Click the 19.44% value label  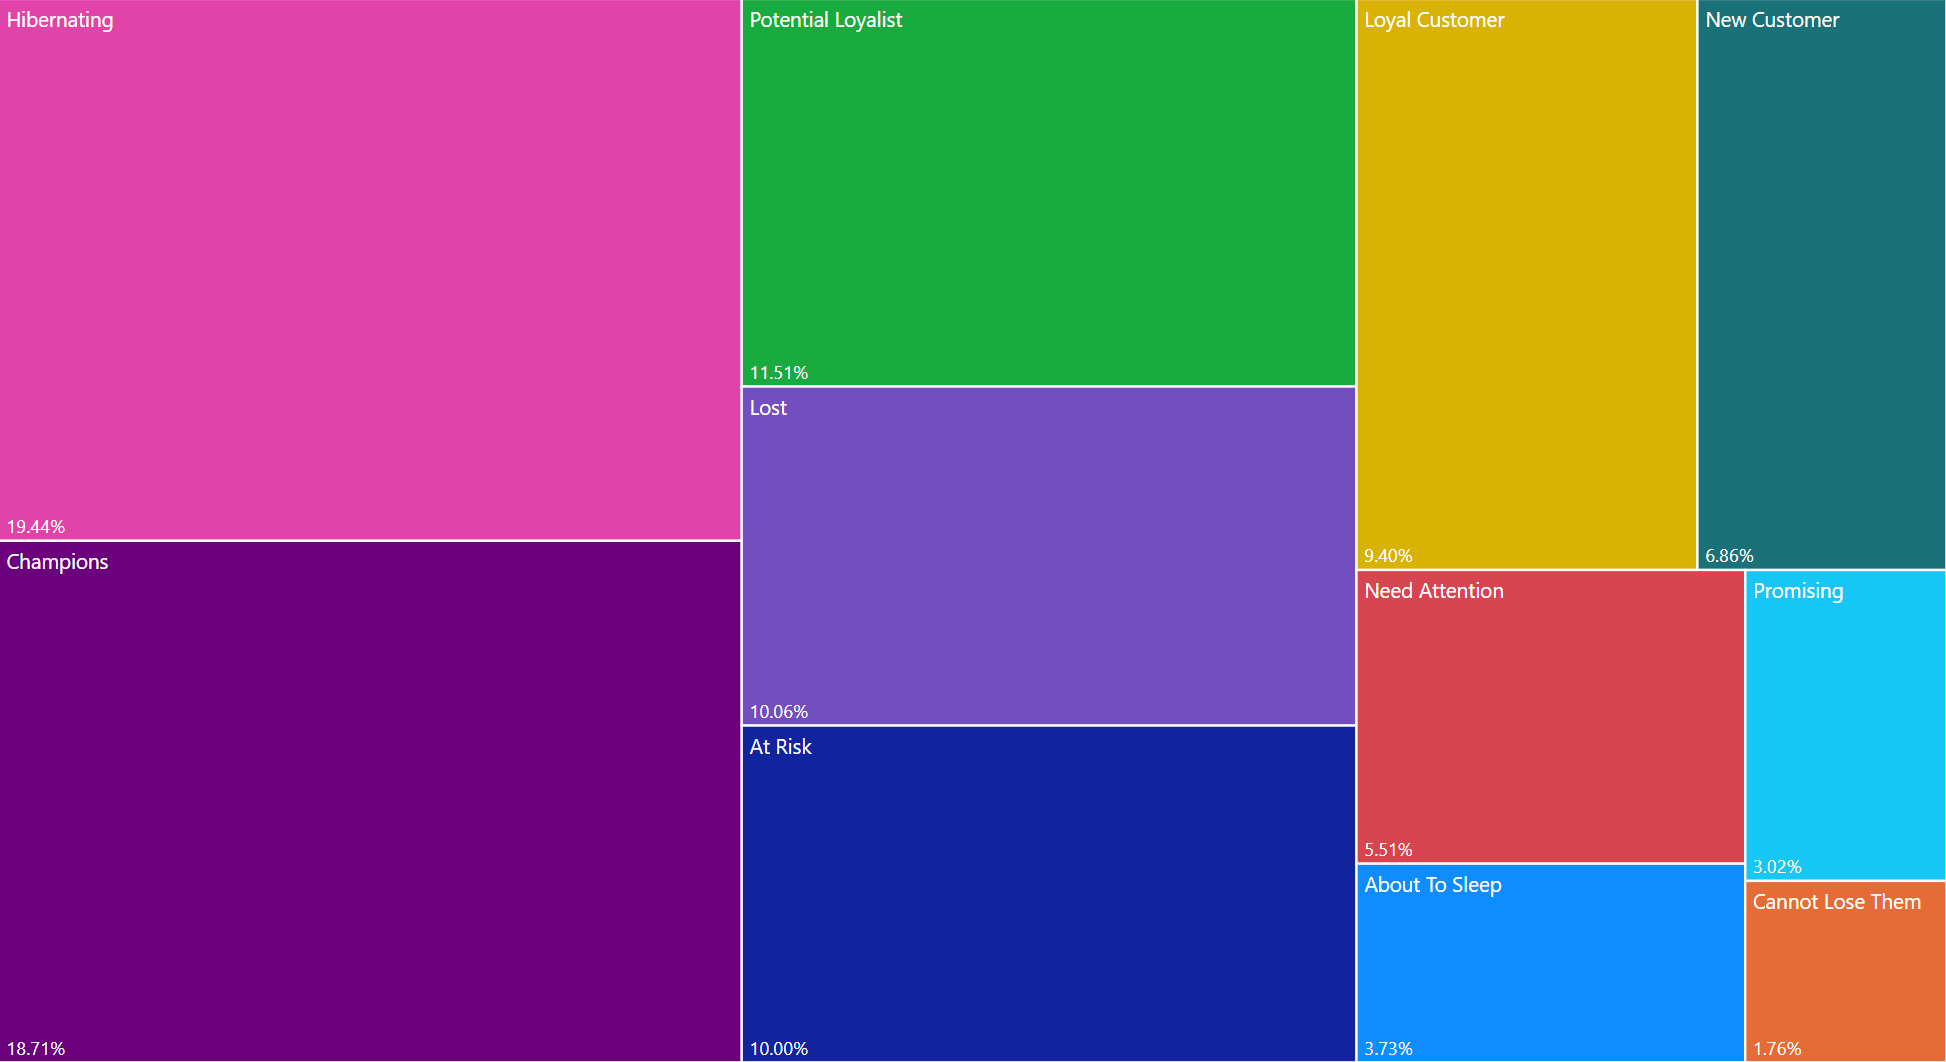[36, 527]
